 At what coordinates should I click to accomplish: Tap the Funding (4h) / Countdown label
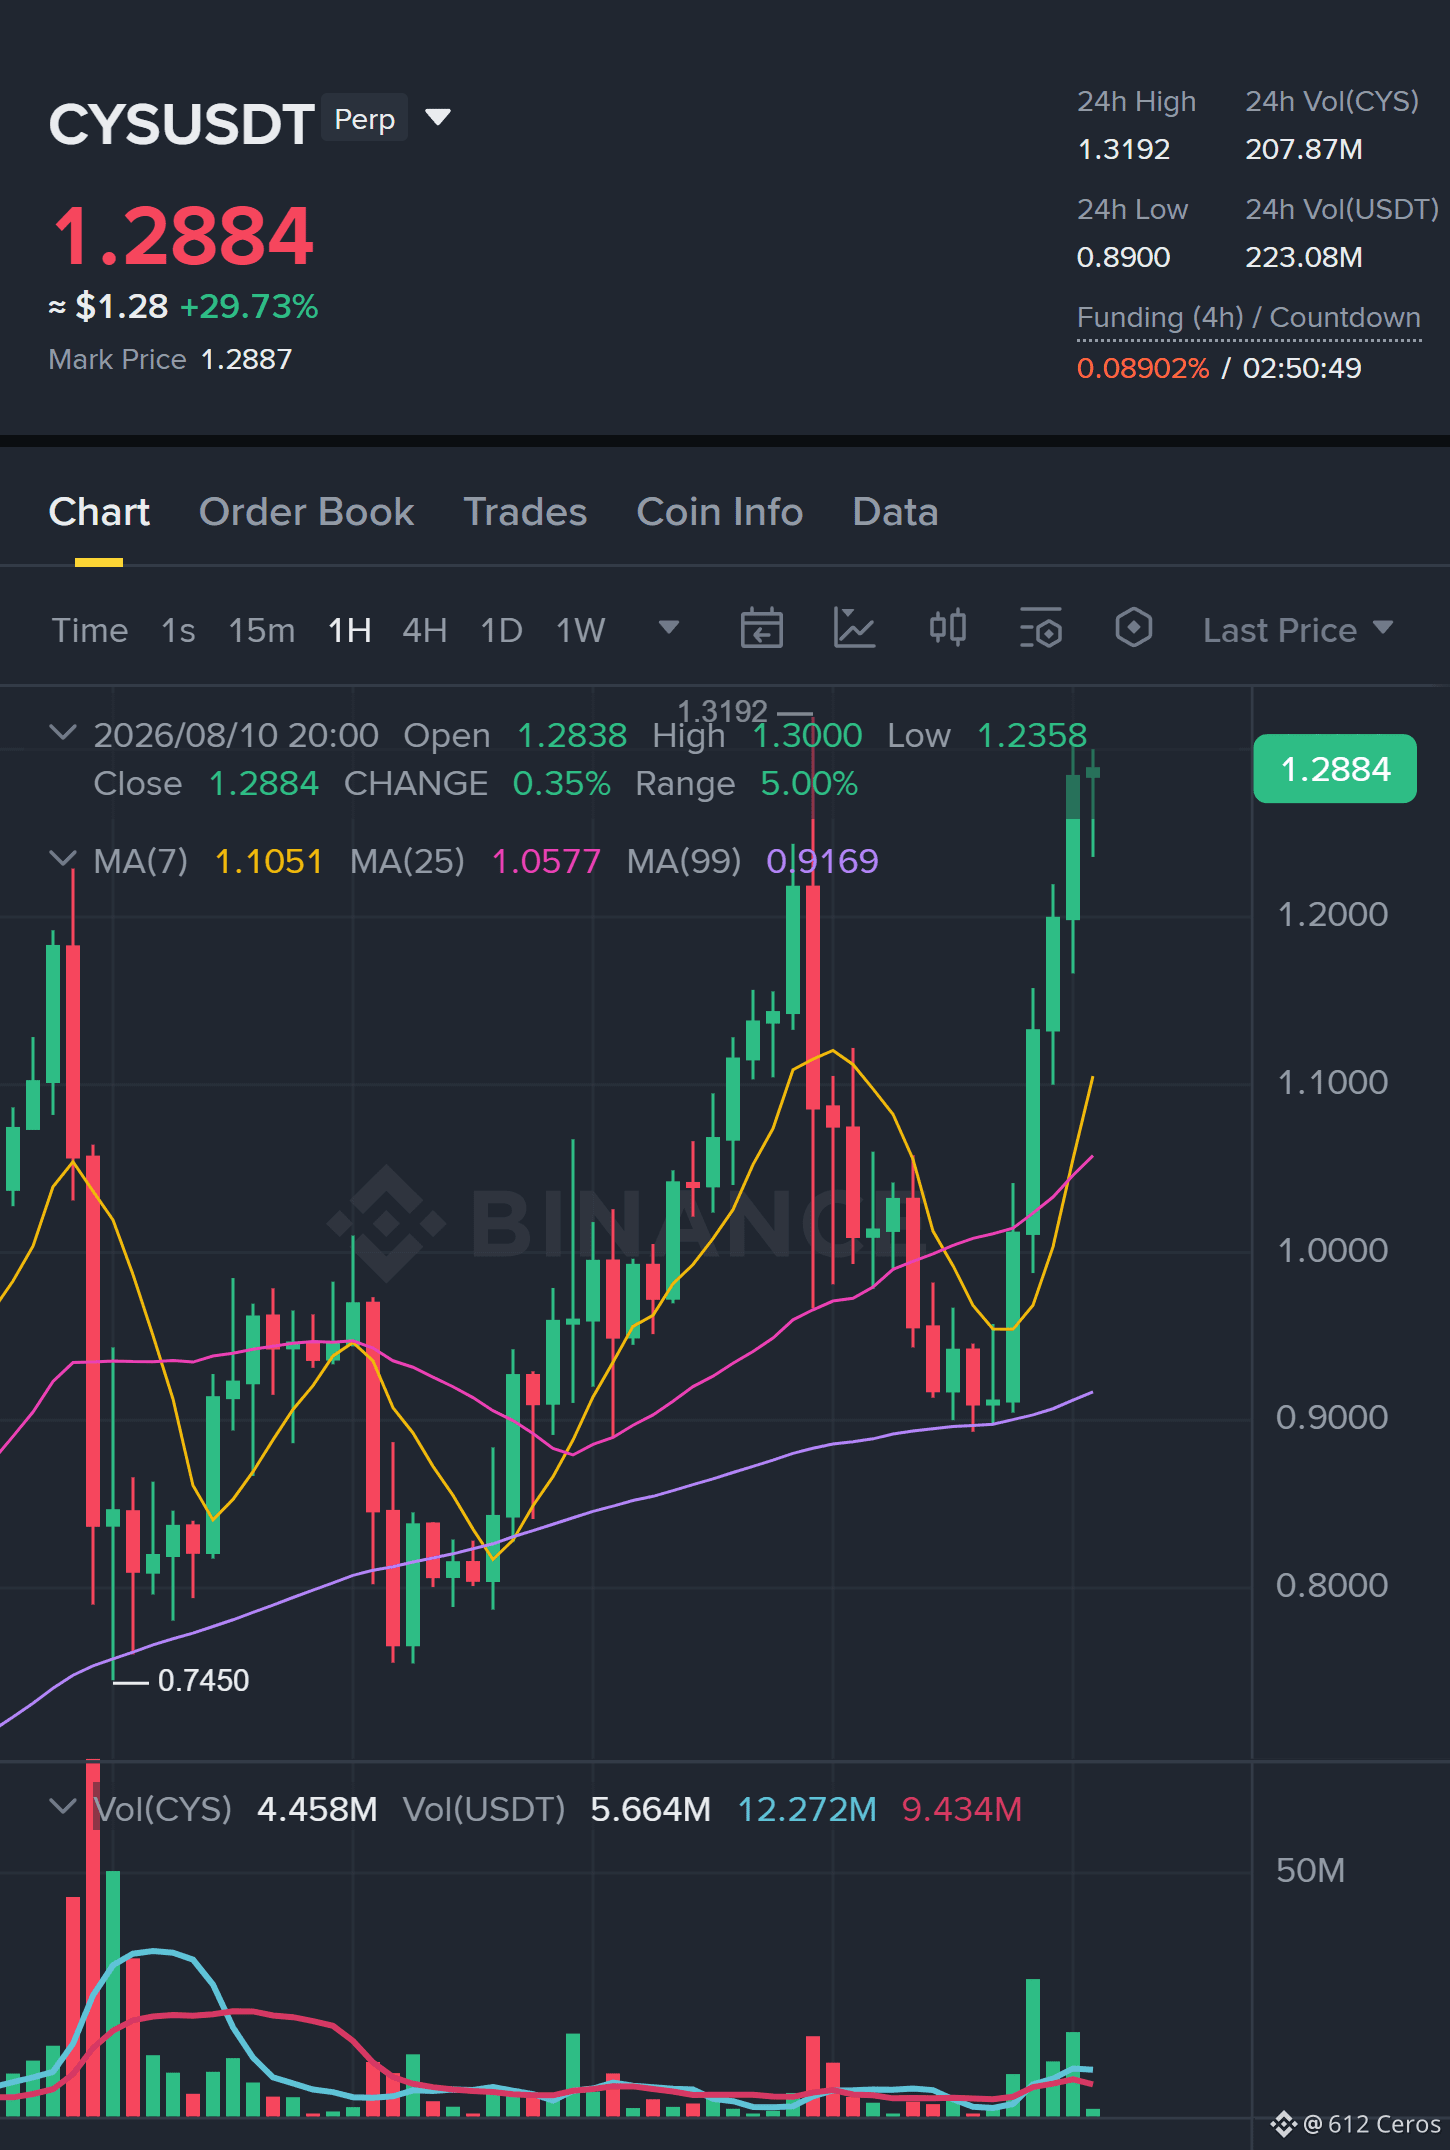[1249, 317]
